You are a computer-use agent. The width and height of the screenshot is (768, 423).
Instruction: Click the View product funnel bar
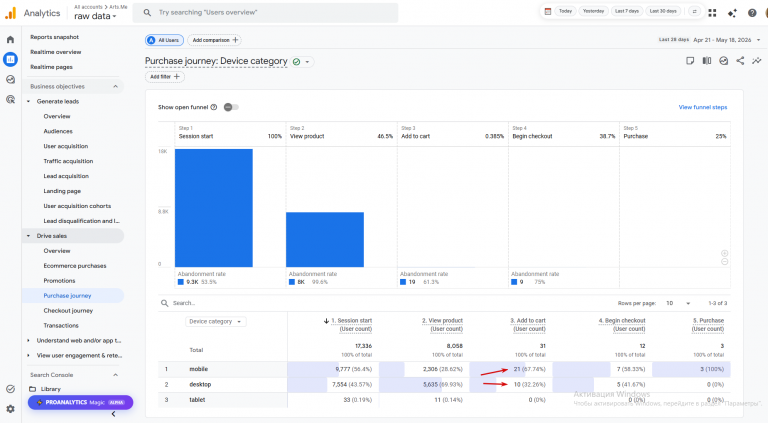[325, 240]
